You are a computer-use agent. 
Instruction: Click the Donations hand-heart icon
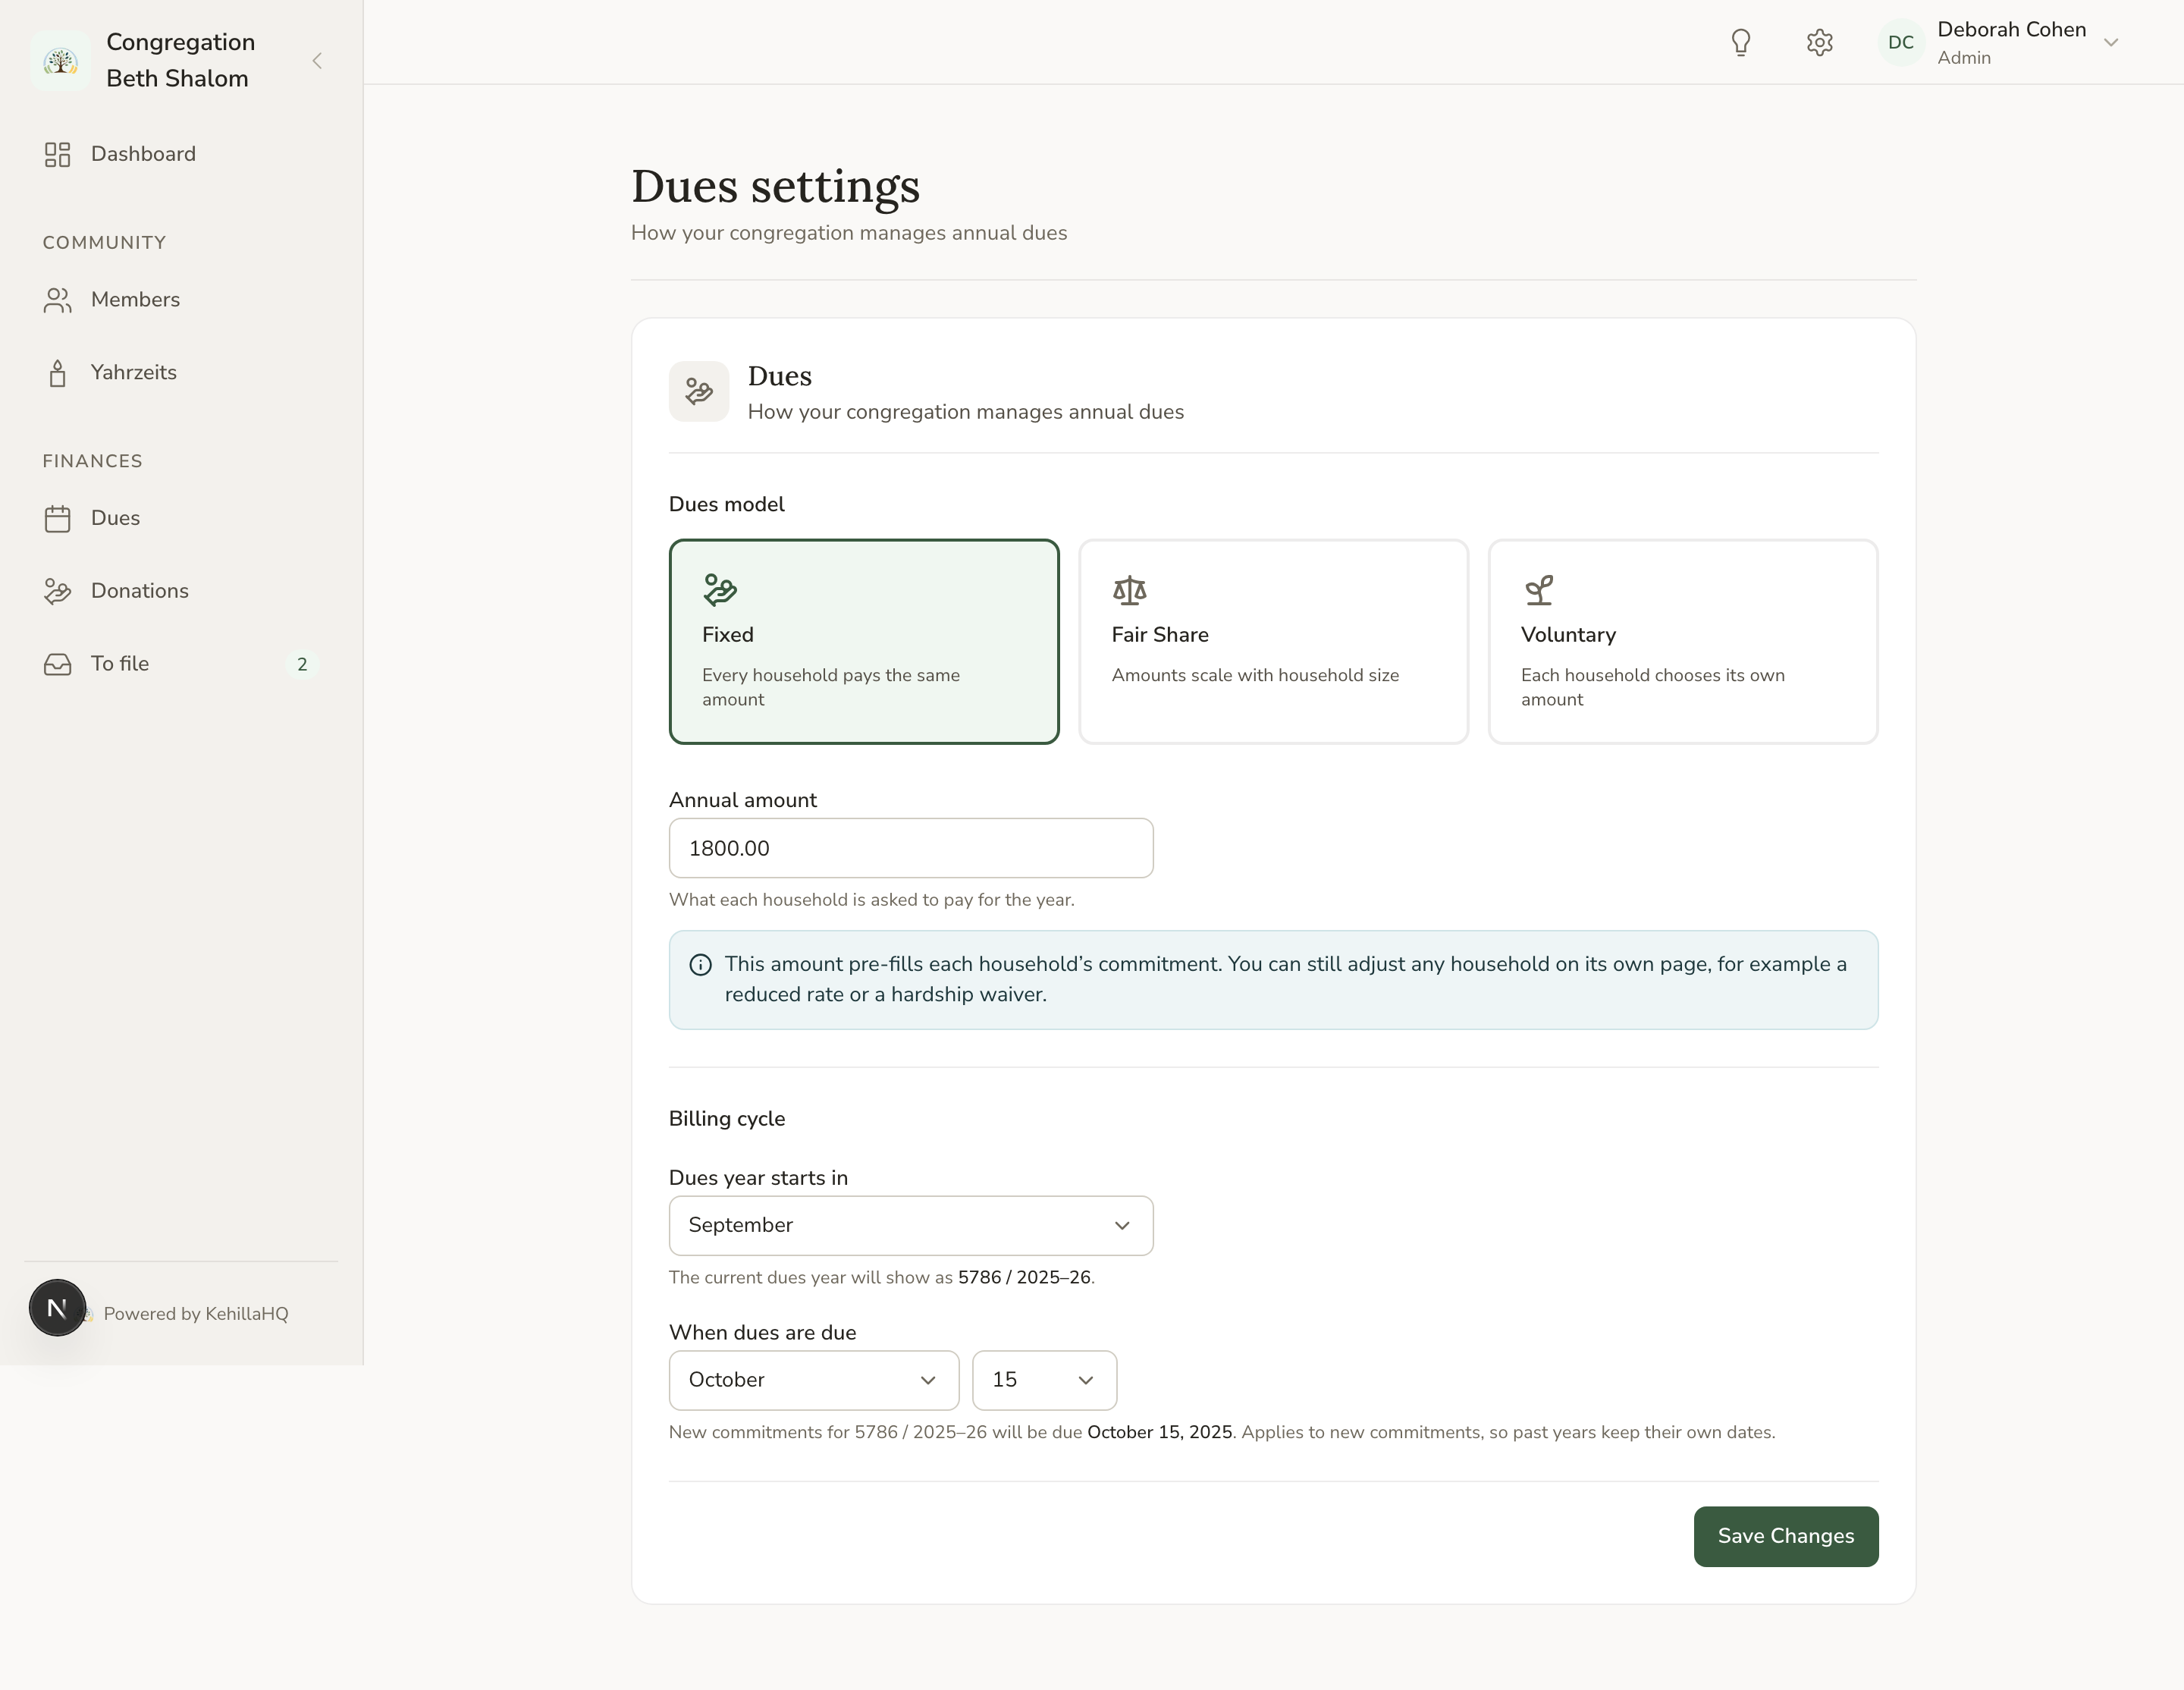pos(58,591)
